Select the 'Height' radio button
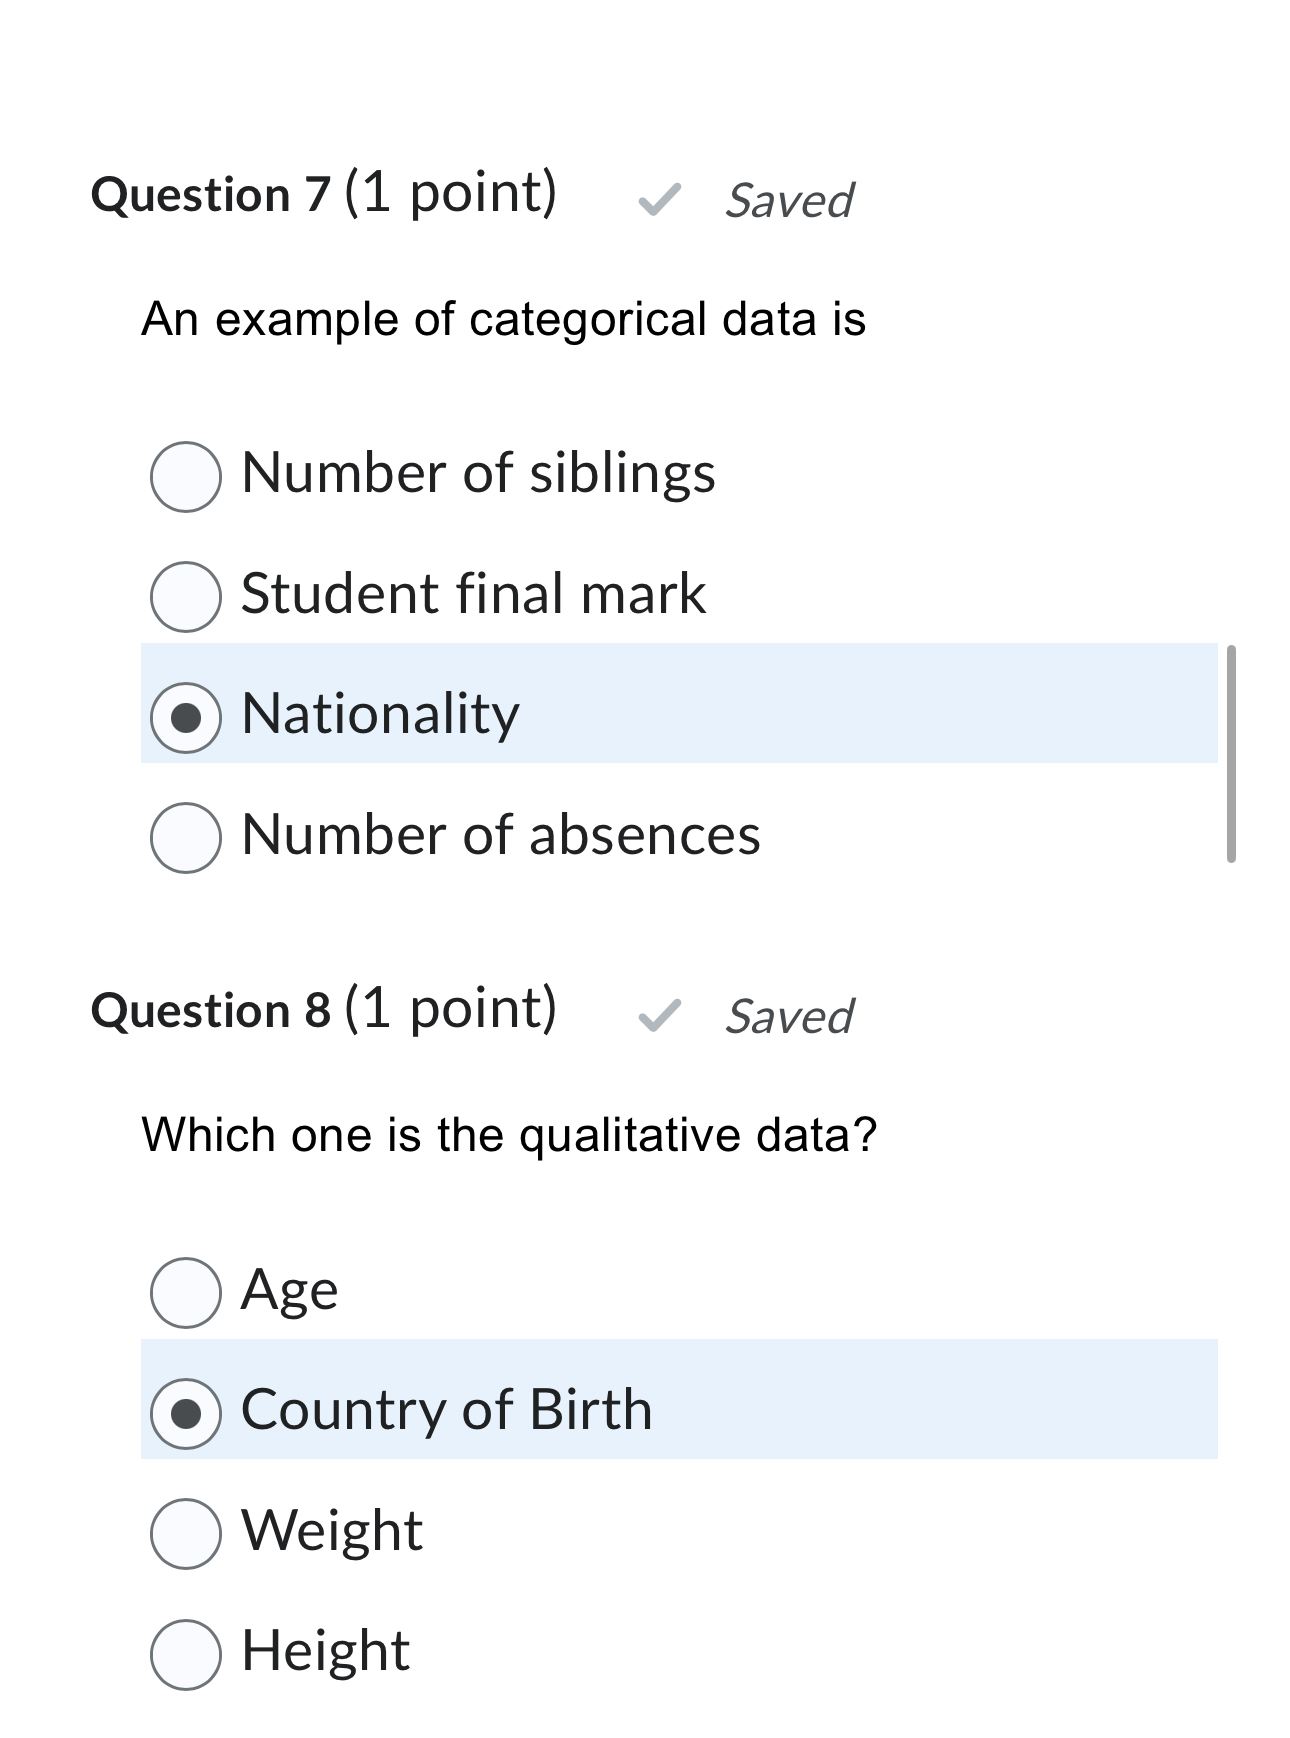This screenshot has height=1738, width=1290. (186, 1654)
